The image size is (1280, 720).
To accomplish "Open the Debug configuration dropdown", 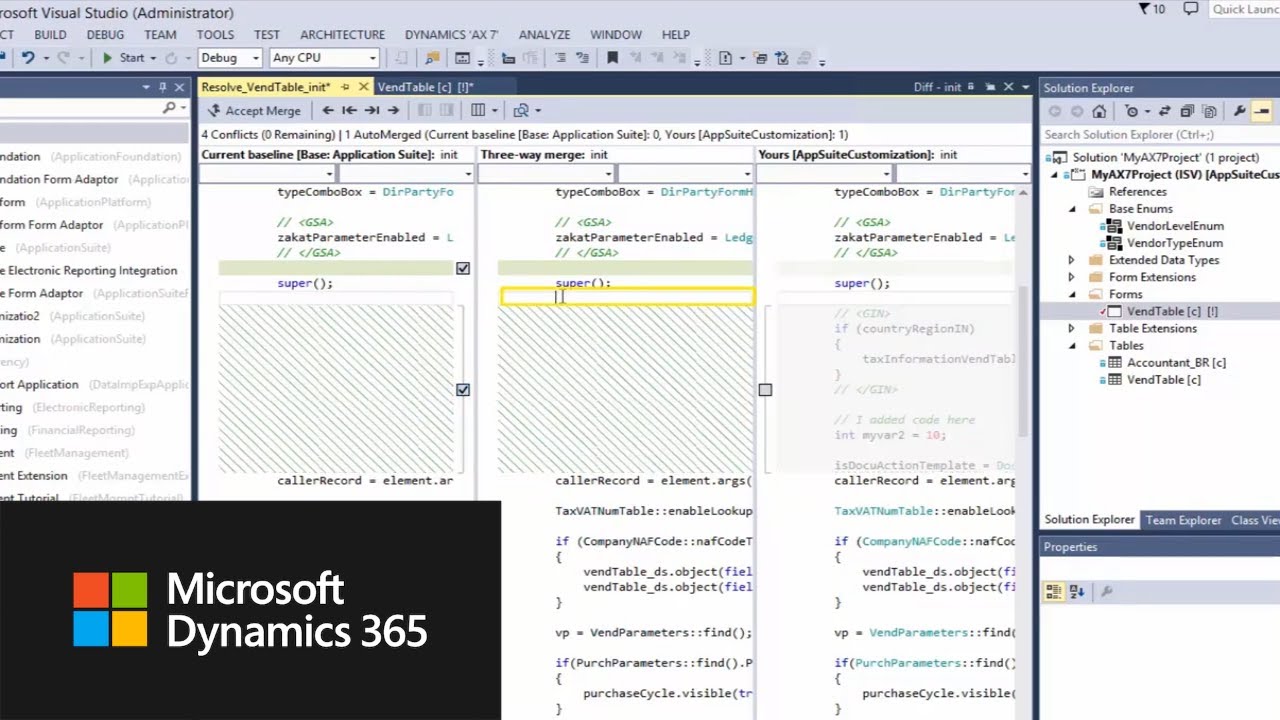I will point(229,58).
